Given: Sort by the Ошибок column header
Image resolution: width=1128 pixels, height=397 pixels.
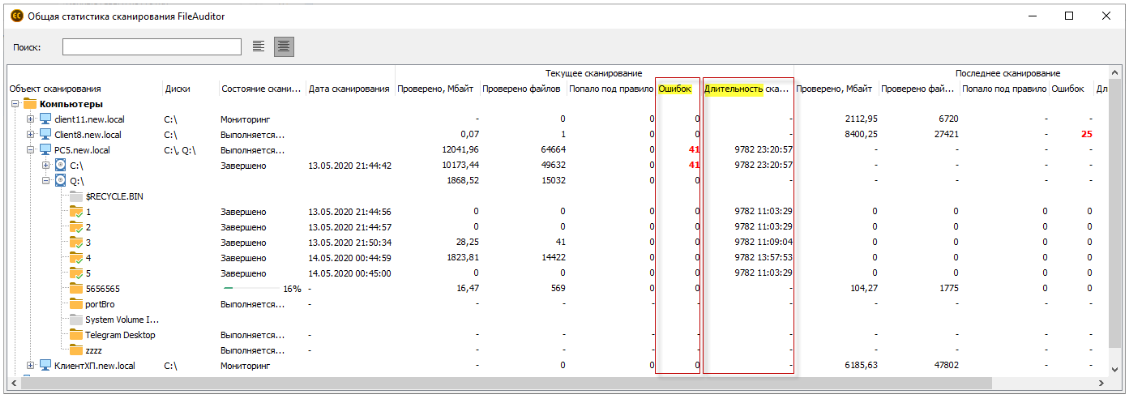Looking at the screenshot, I should click(676, 89).
